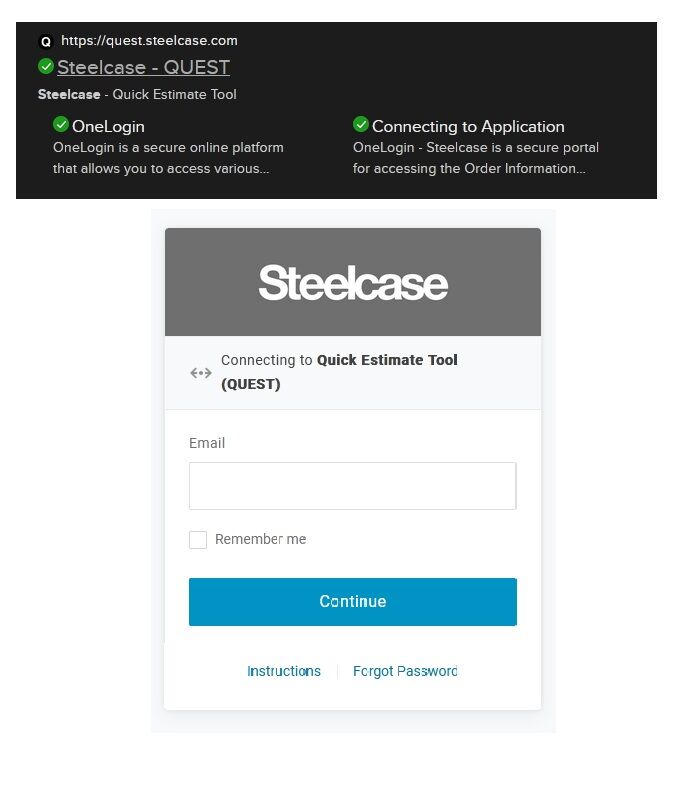Click the Steelcase - Quick Estimate Tool snippet

pos(137,94)
